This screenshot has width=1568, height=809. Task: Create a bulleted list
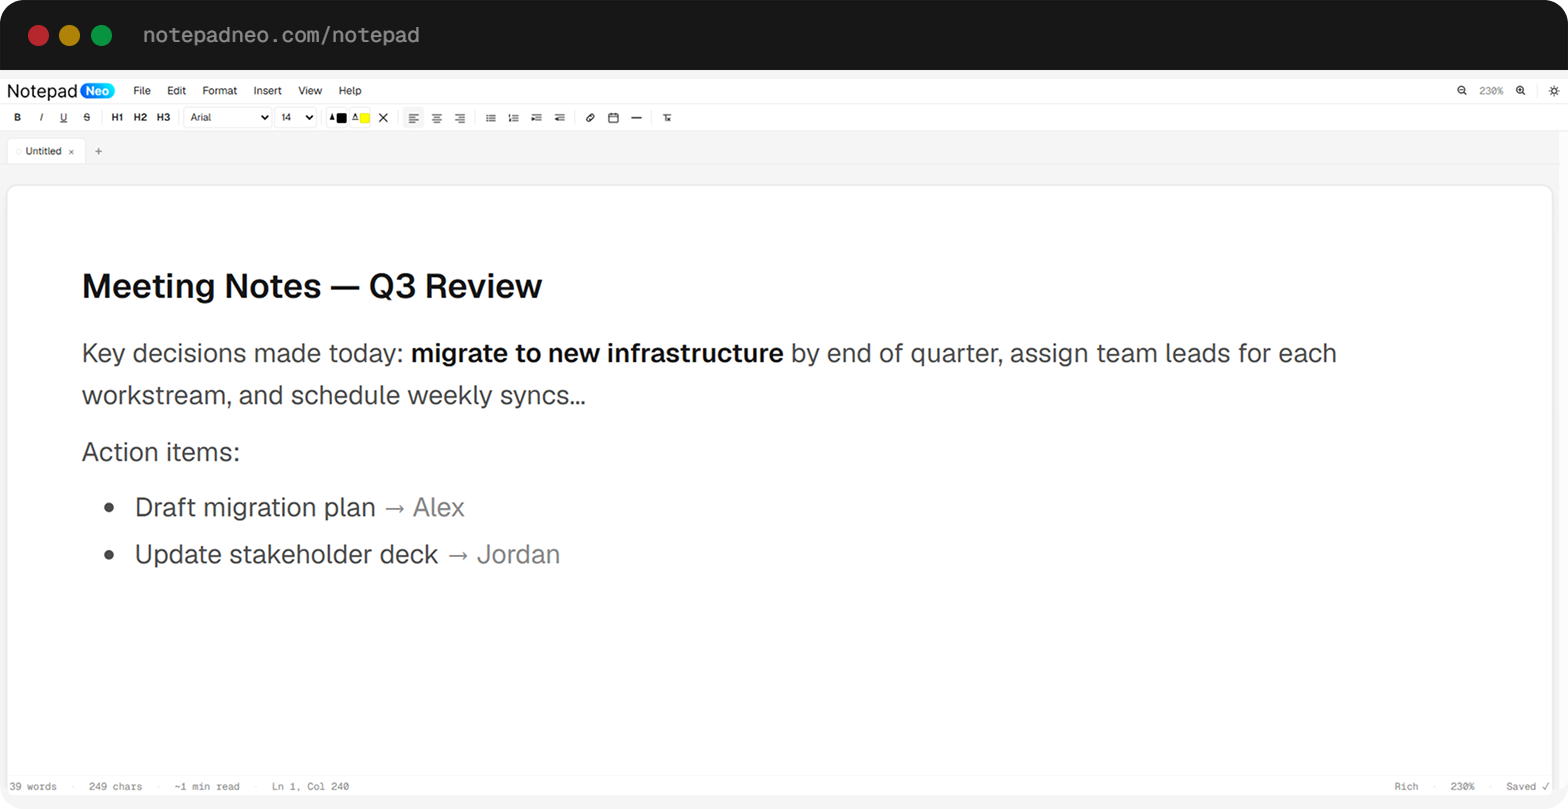[x=490, y=118]
